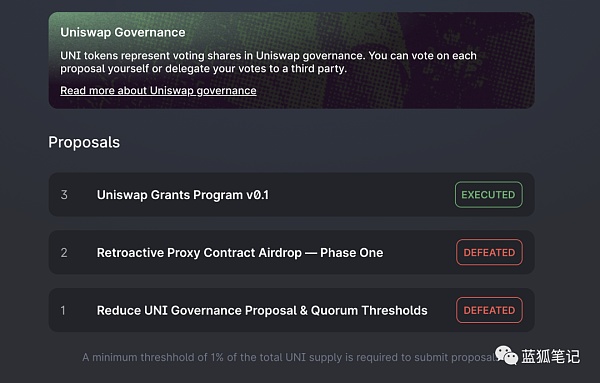The image size is (600, 383).
Task: Click the DEFEATED badge on proposal 1
Action: pos(489,310)
